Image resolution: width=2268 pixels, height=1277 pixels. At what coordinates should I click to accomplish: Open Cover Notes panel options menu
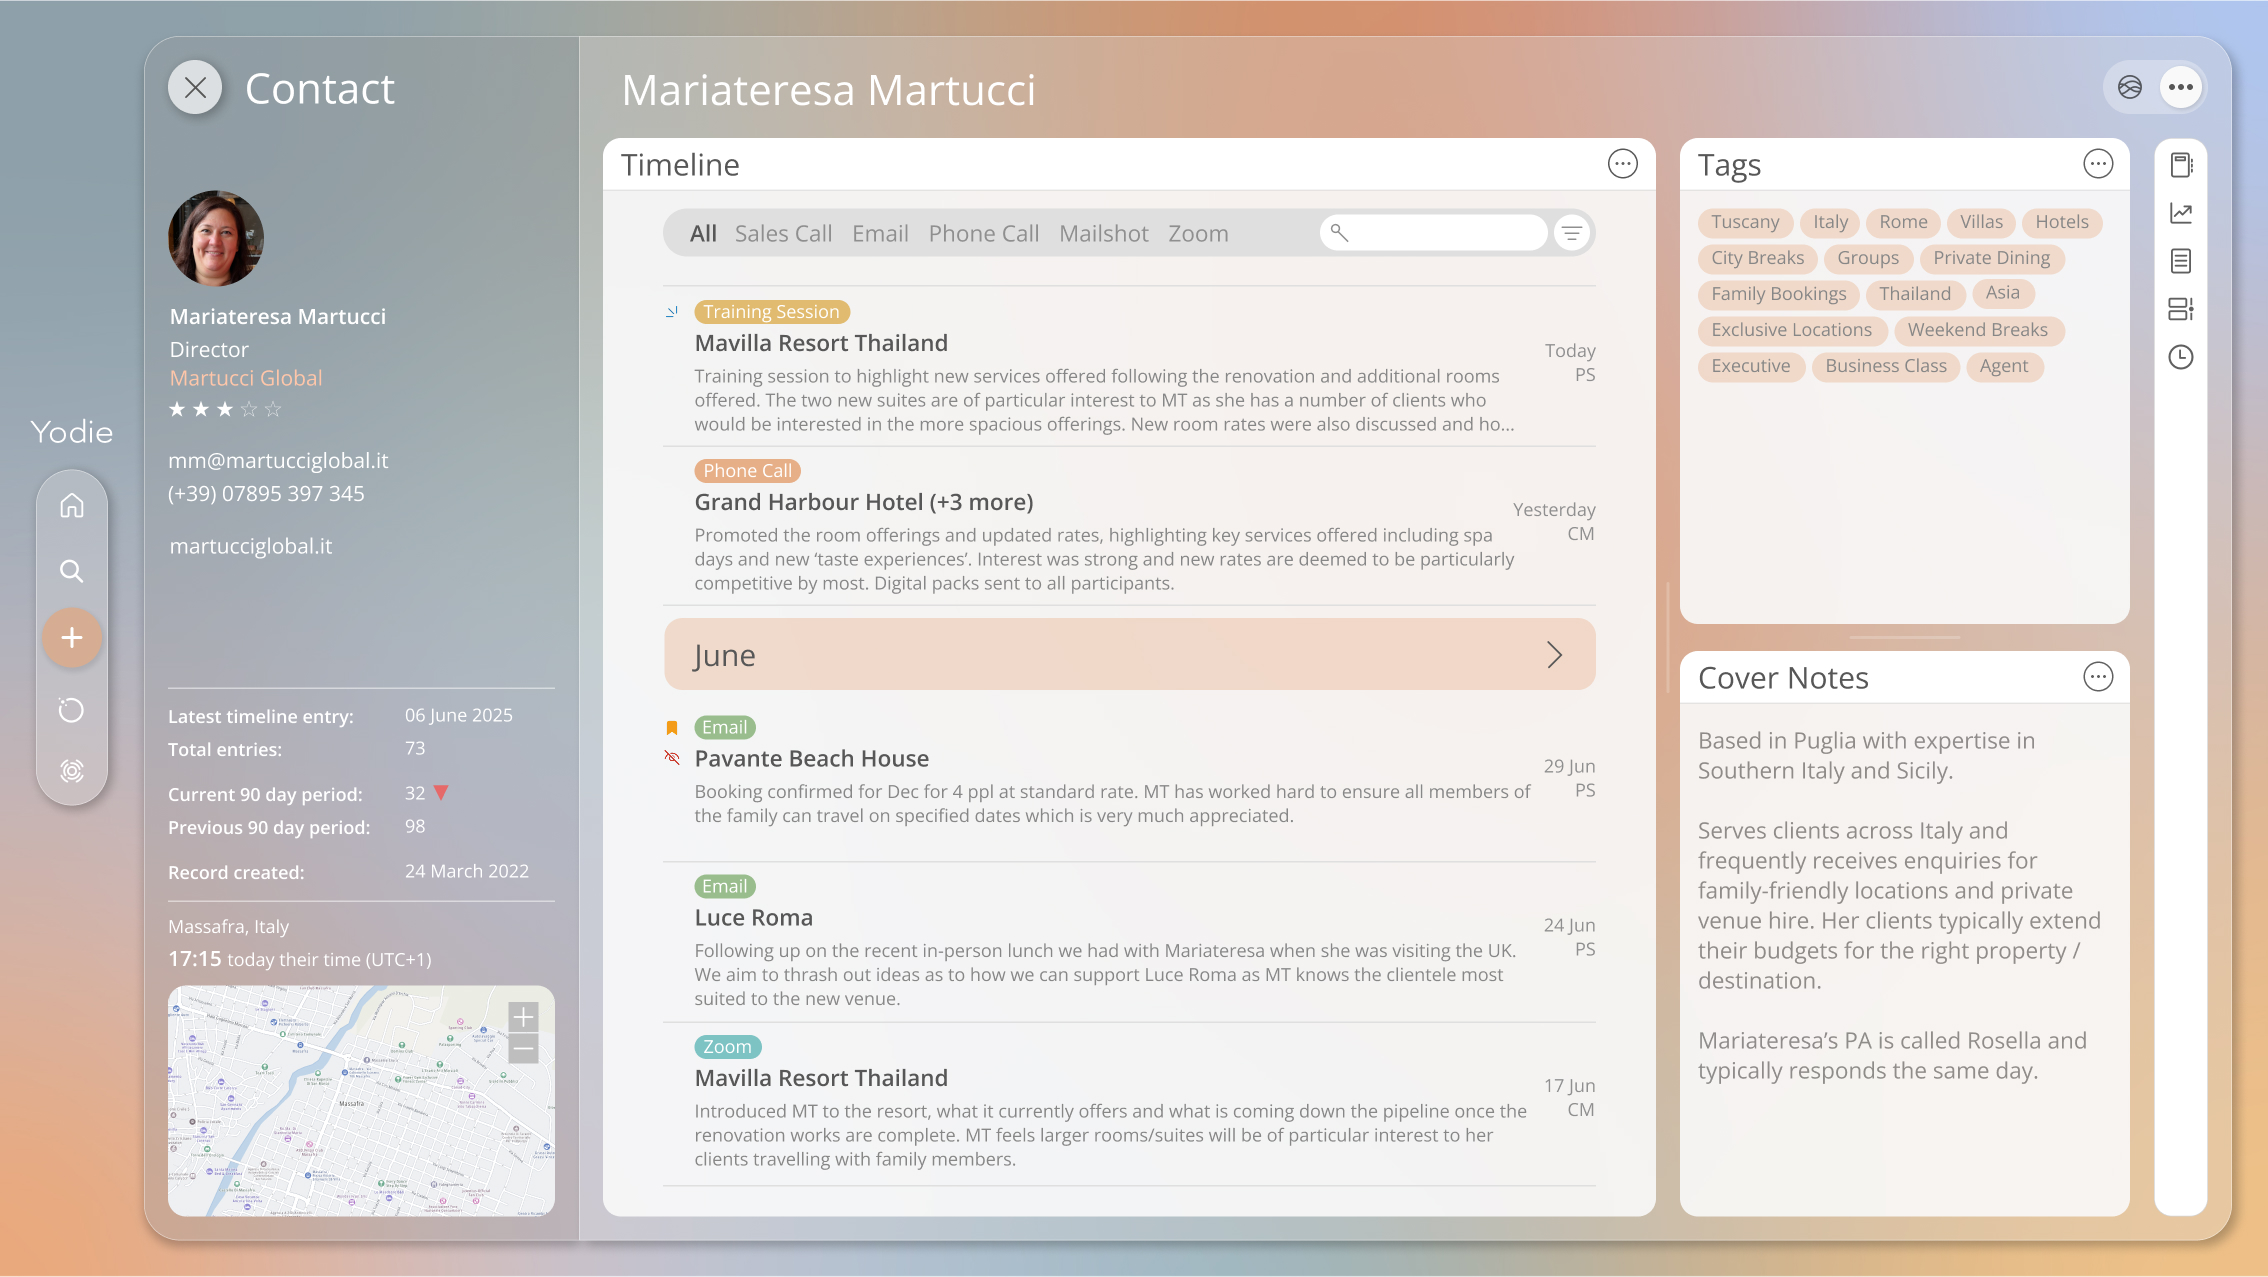click(x=2098, y=677)
